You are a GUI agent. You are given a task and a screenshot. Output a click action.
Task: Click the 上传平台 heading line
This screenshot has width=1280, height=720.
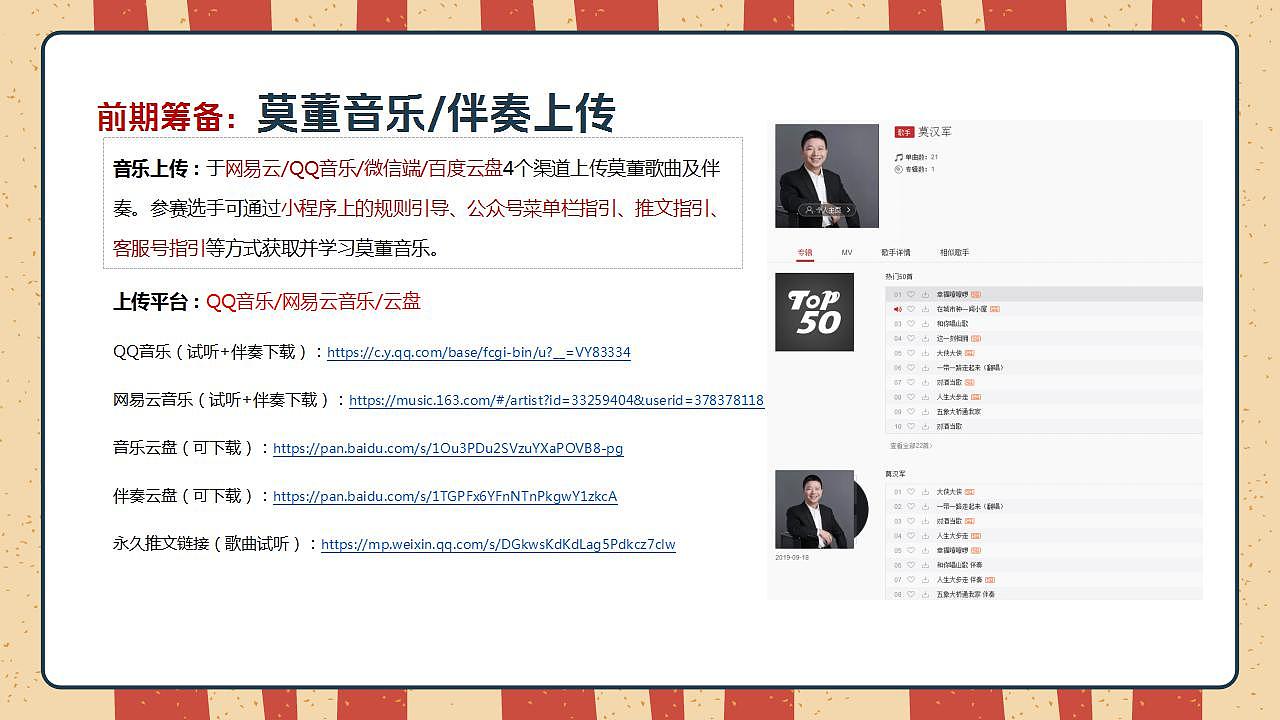[x=267, y=301]
